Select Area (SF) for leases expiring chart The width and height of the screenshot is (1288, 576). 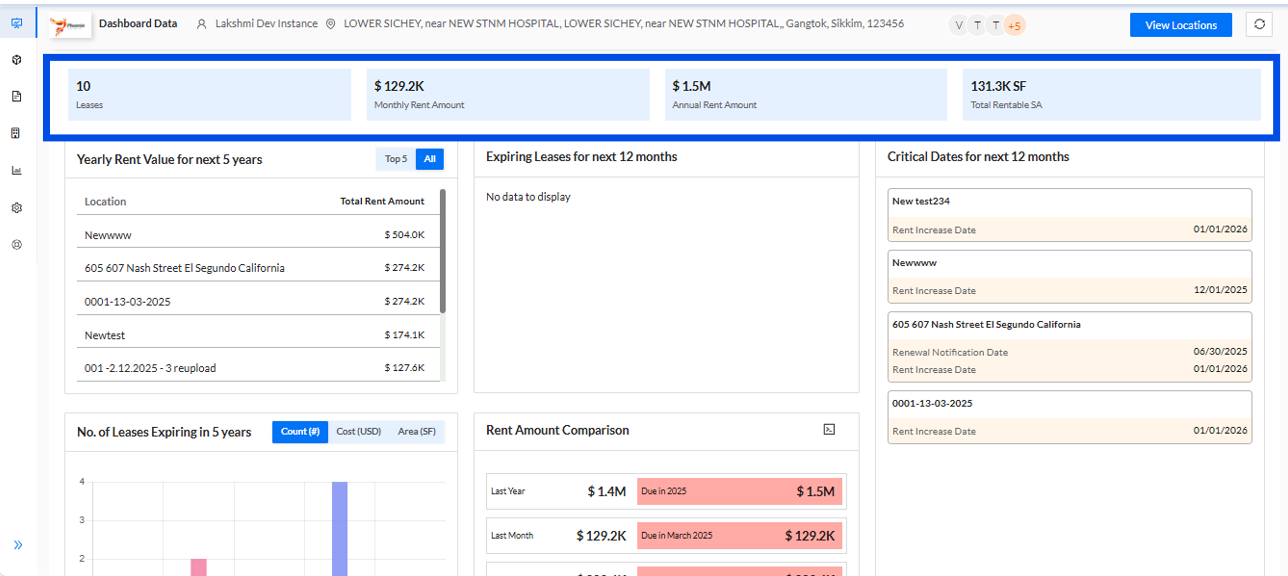pos(417,432)
